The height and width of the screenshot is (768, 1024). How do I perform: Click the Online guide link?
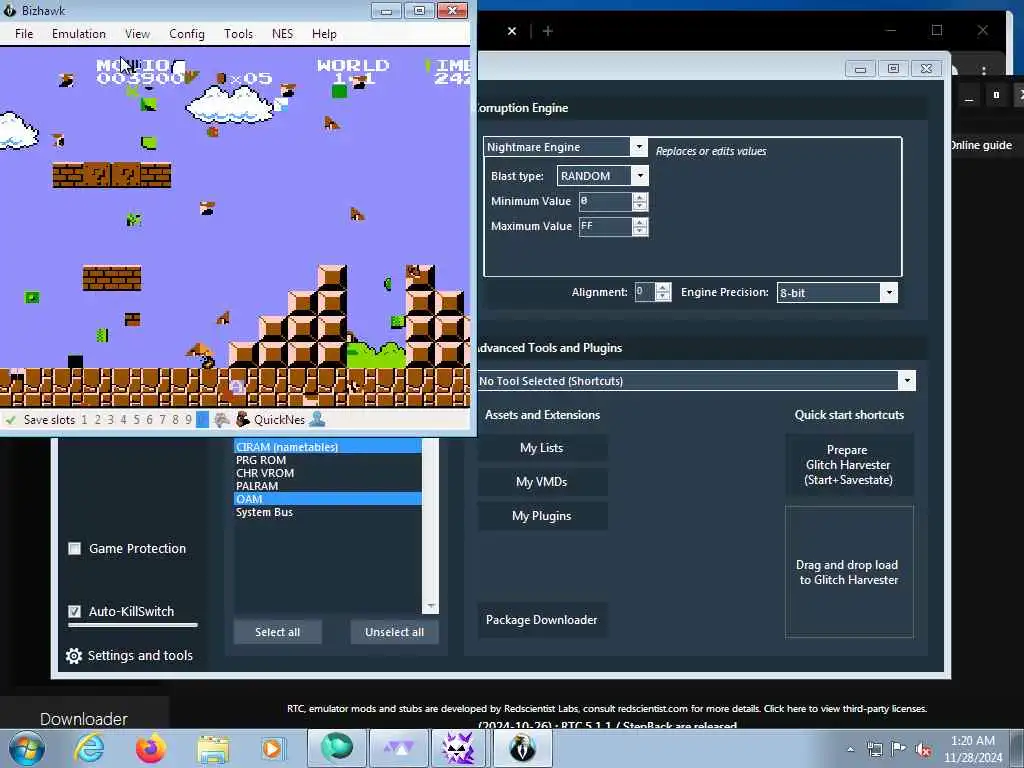point(981,145)
